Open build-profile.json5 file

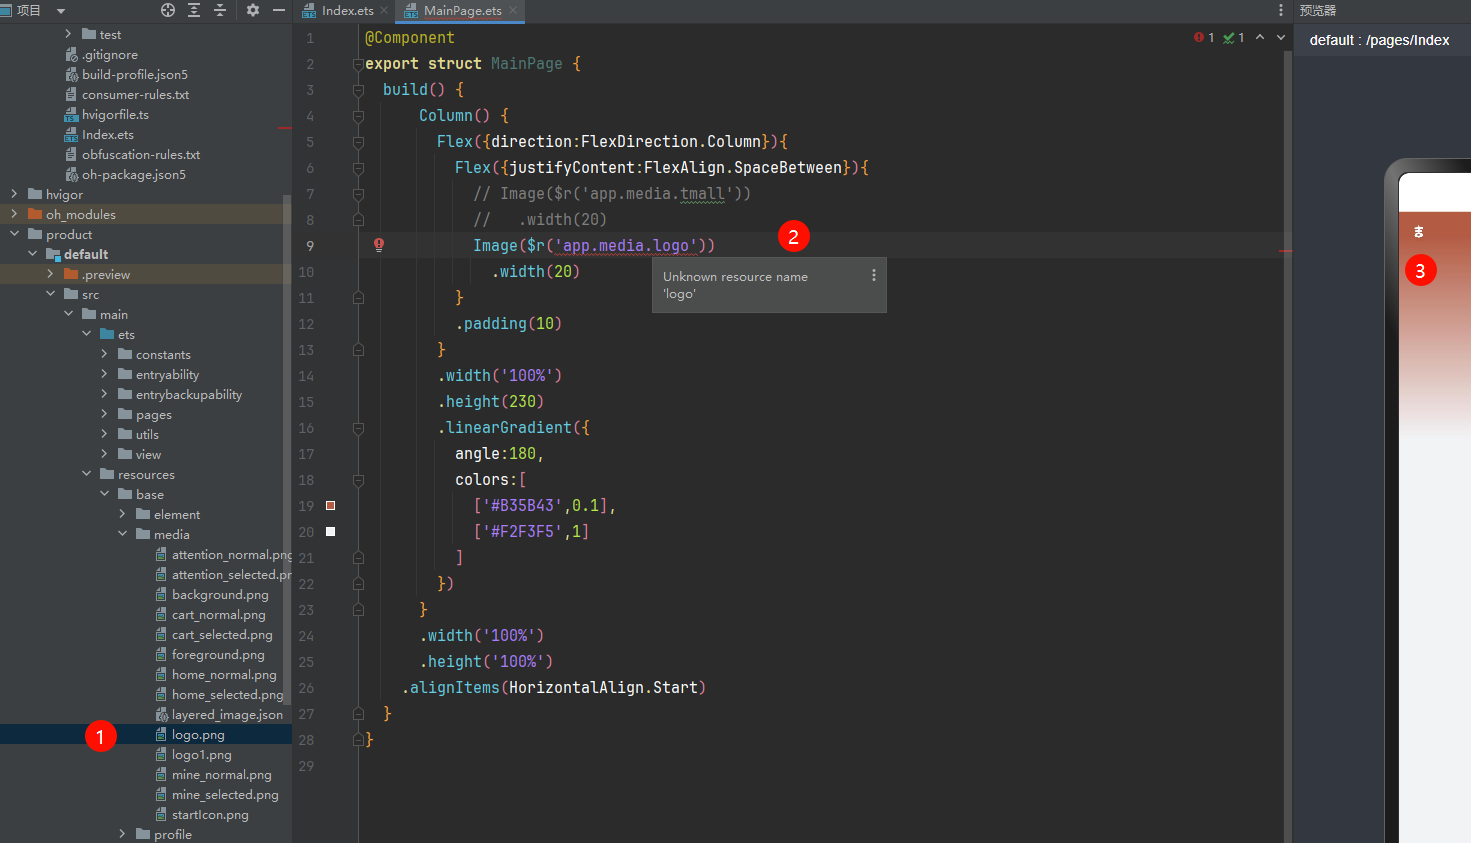click(x=134, y=74)
